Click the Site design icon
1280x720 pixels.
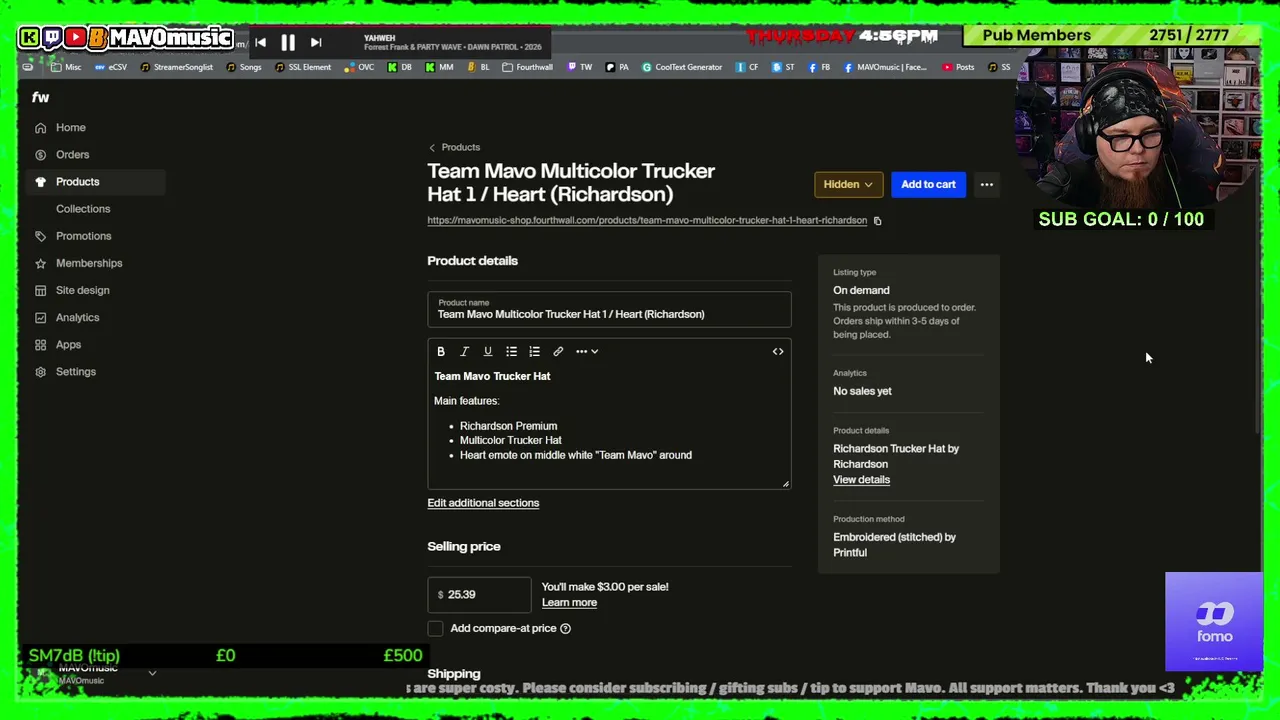point(40,290)
